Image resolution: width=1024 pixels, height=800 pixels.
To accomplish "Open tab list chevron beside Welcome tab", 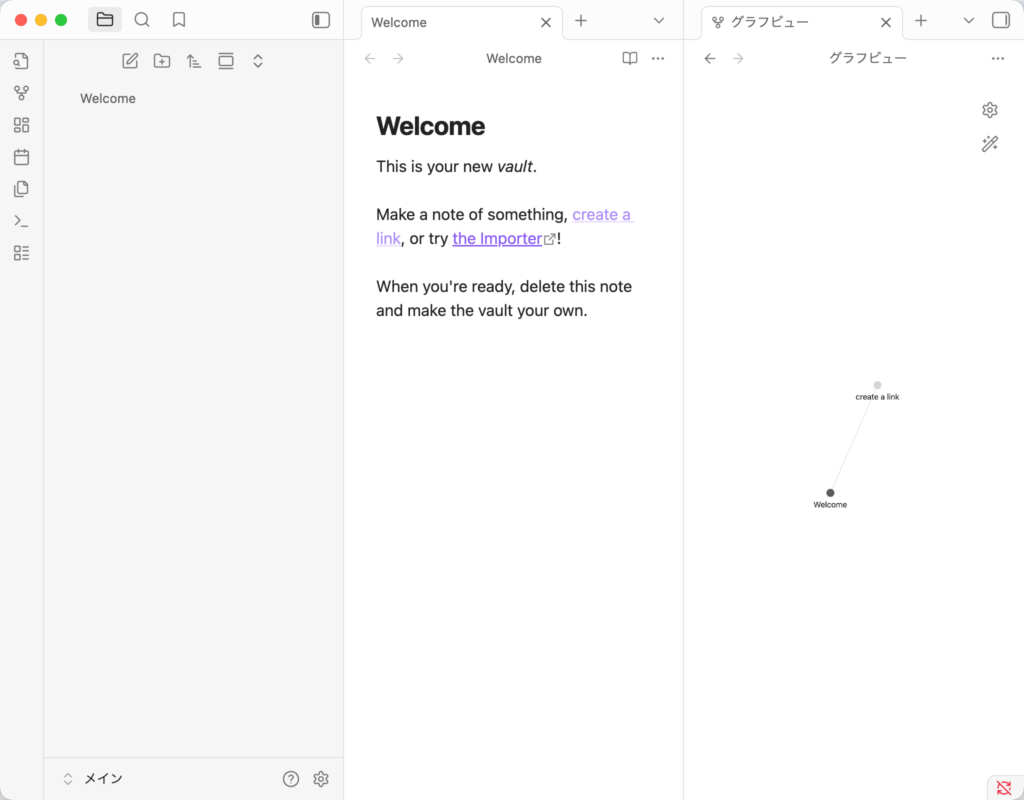I will [x=658, y=21].
